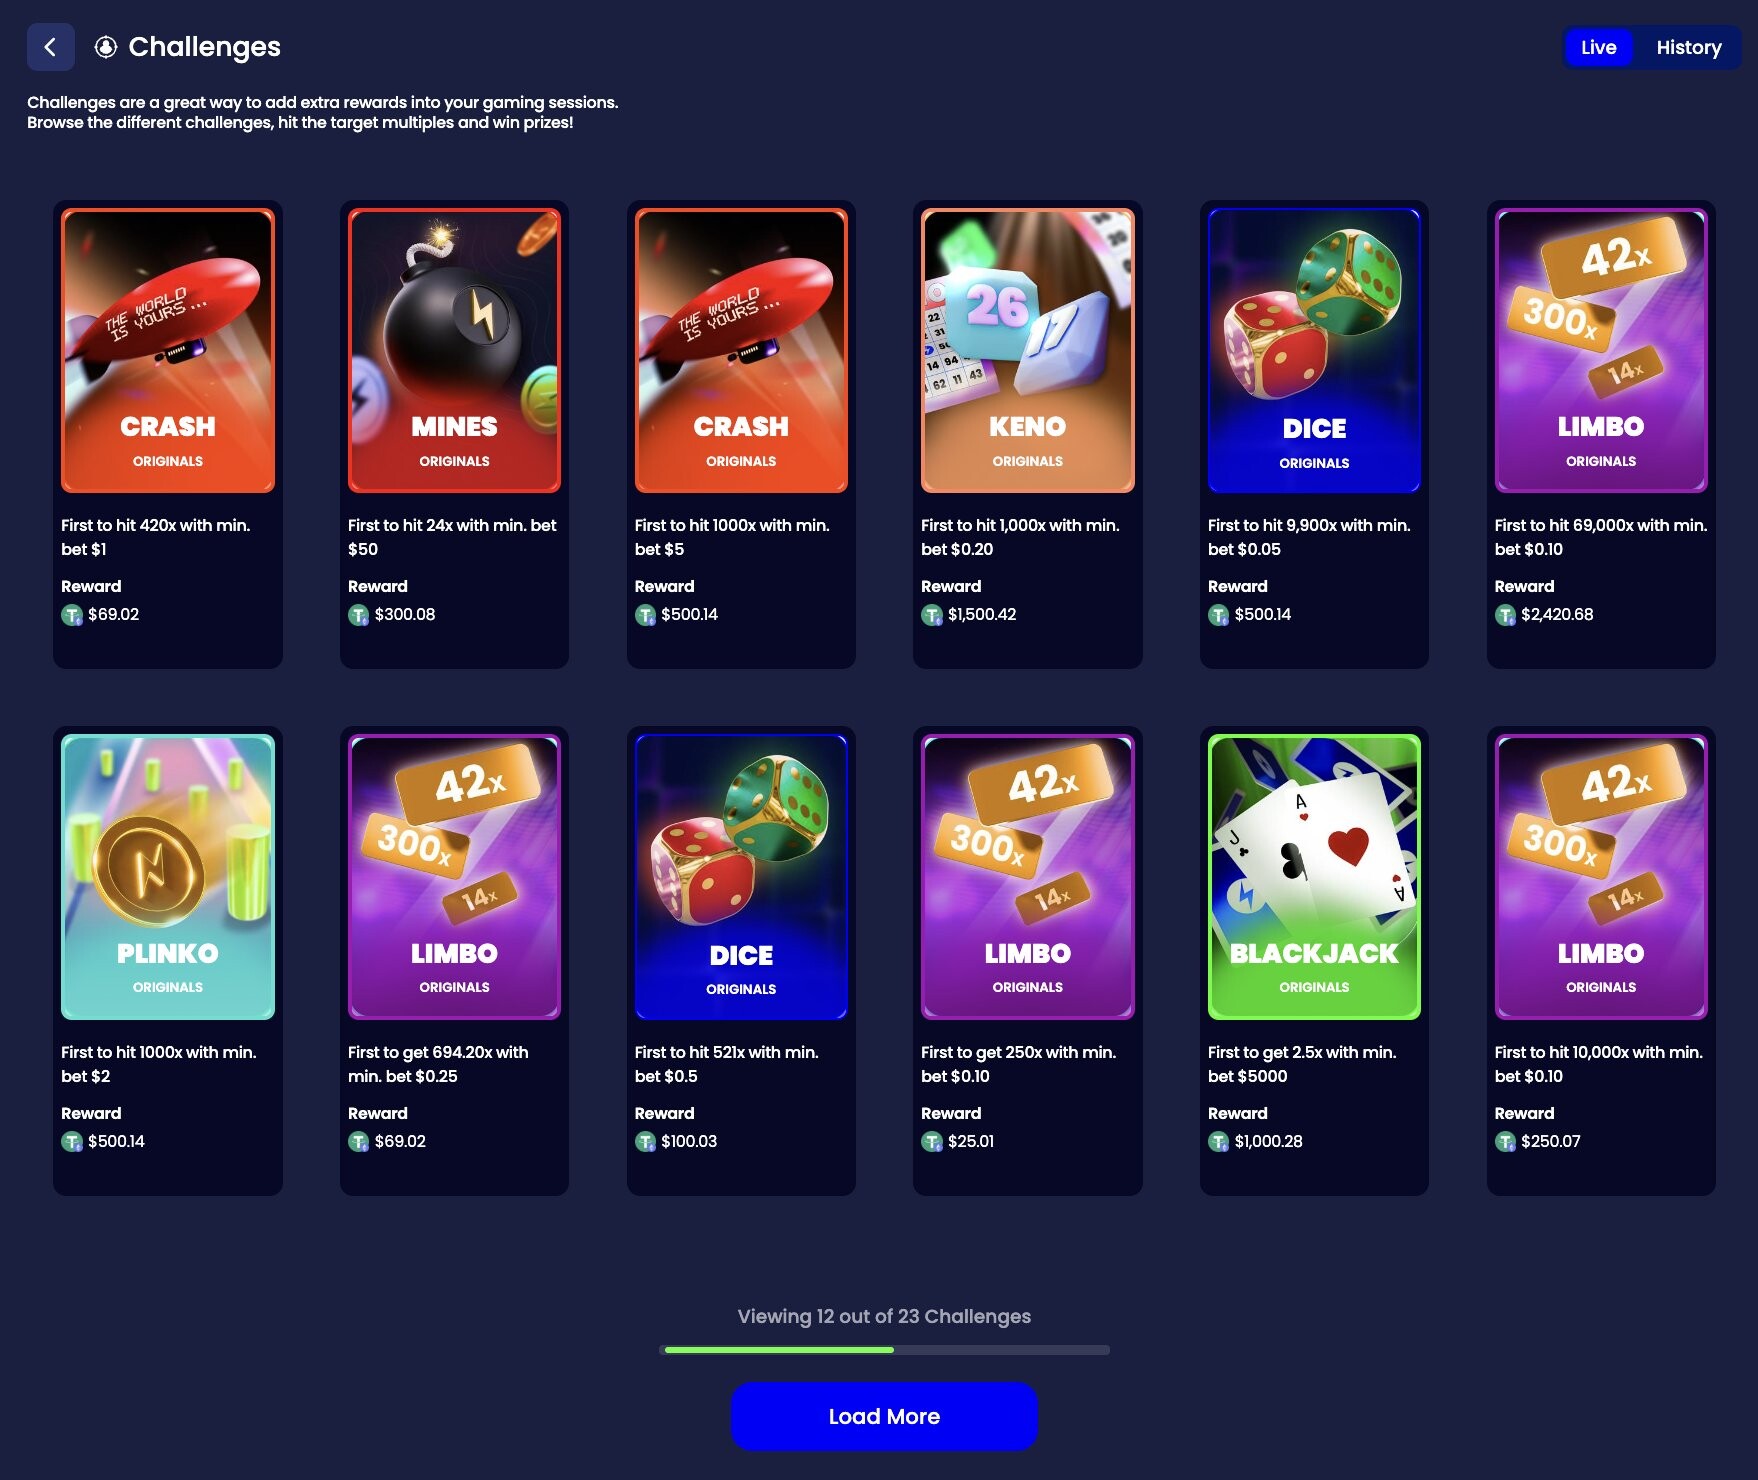Open the Mines 24x challenge card
This screenshot has height=1480, width=1758.
[x=454, y=435]
